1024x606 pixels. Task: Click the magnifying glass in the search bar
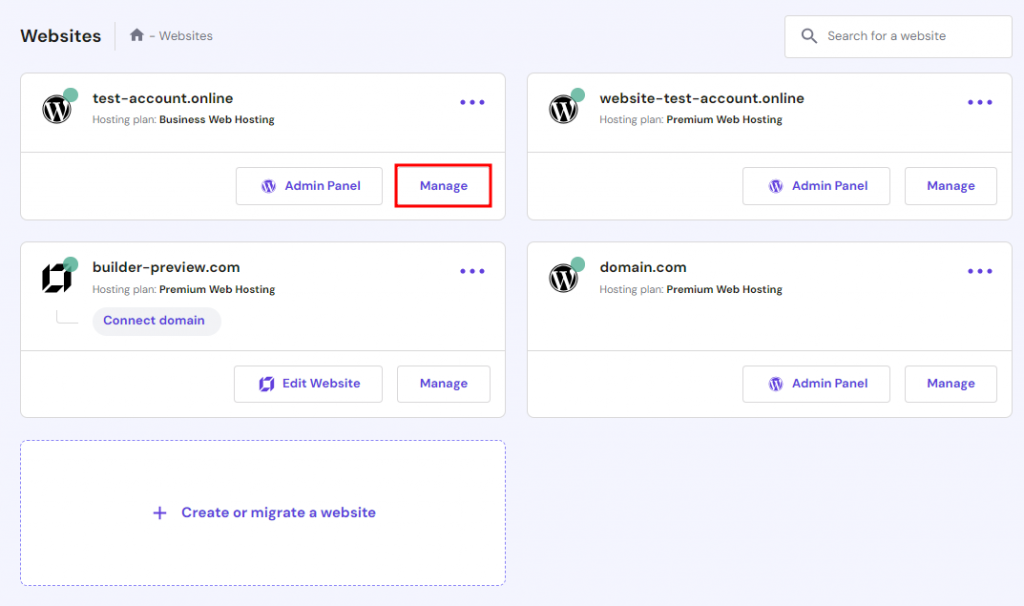pos(809,36)
